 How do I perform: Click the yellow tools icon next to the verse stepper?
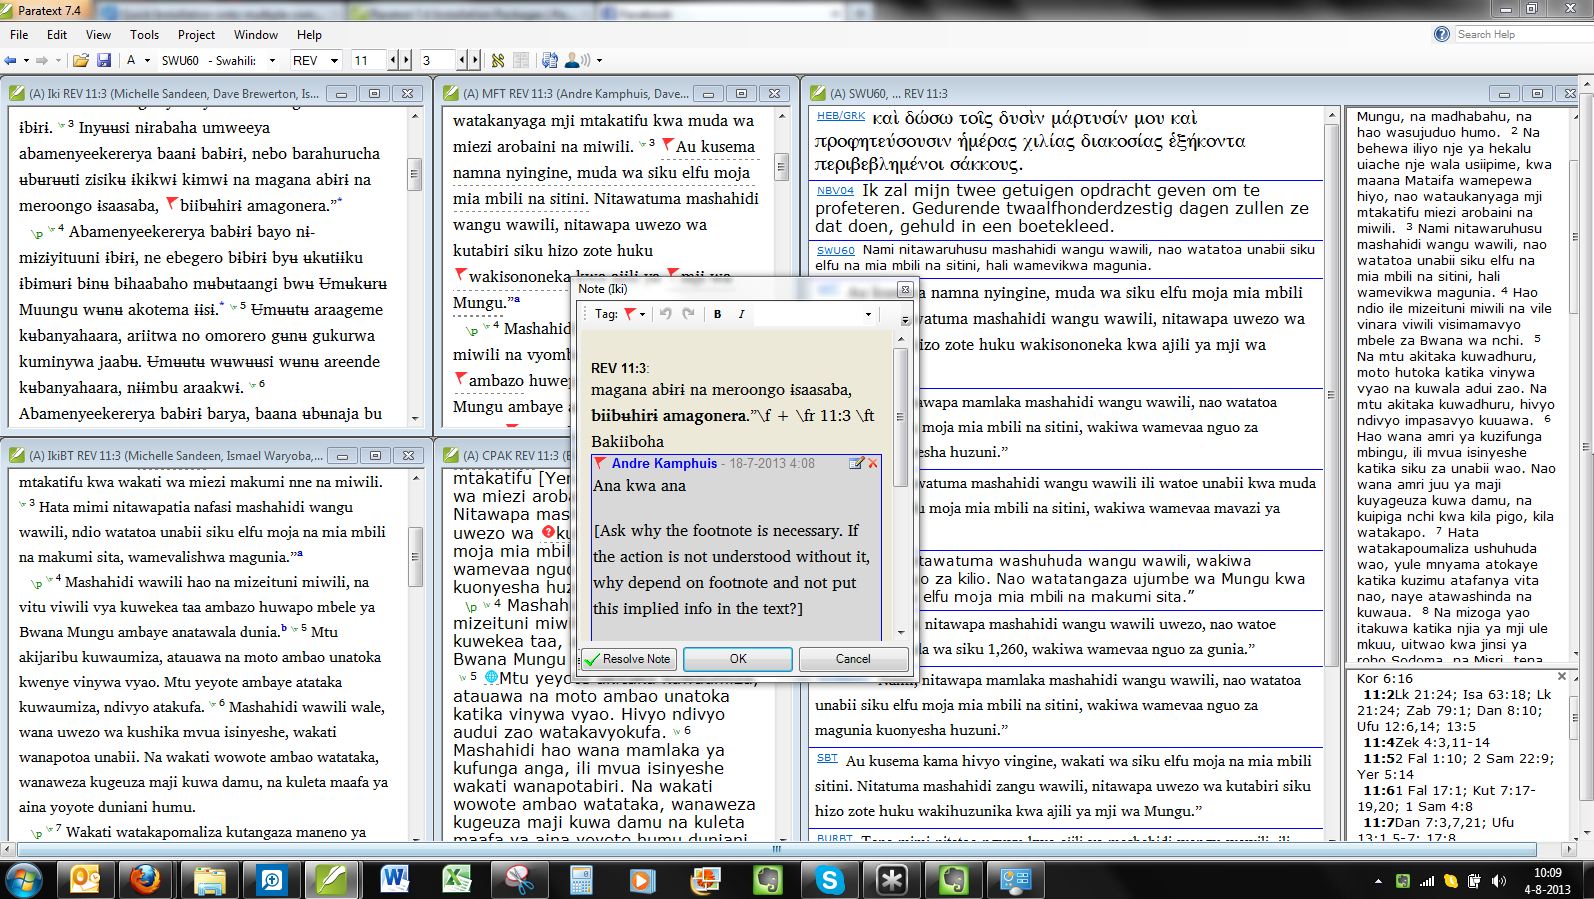(497, 61)
